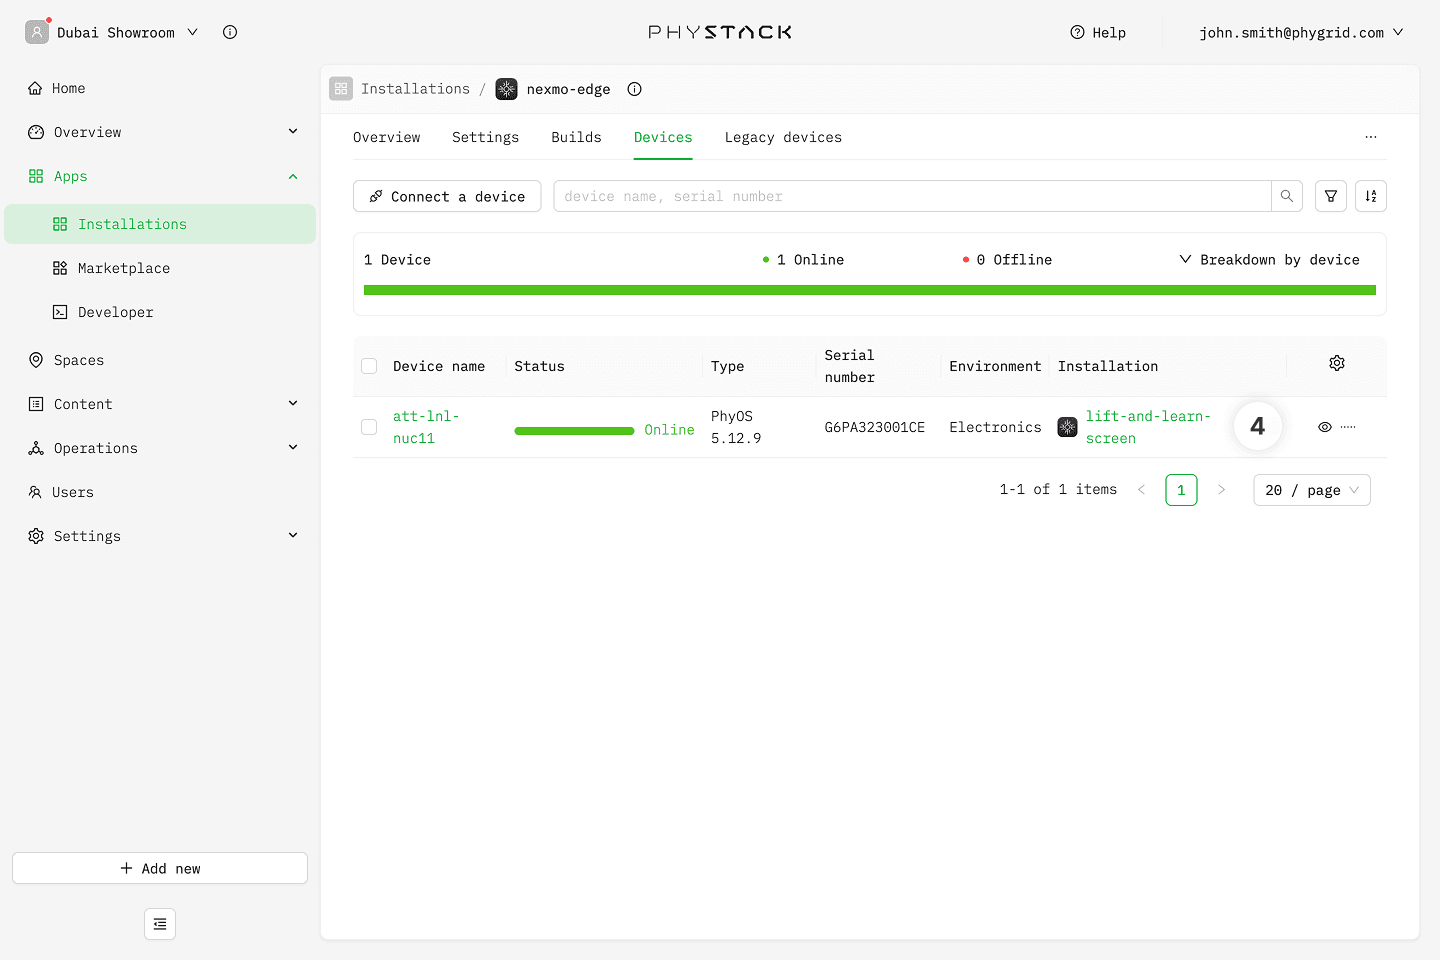Open row actions dots for att-lnl-nuc11
The width and height of the screenshot is (1440, 960).
1348,427
